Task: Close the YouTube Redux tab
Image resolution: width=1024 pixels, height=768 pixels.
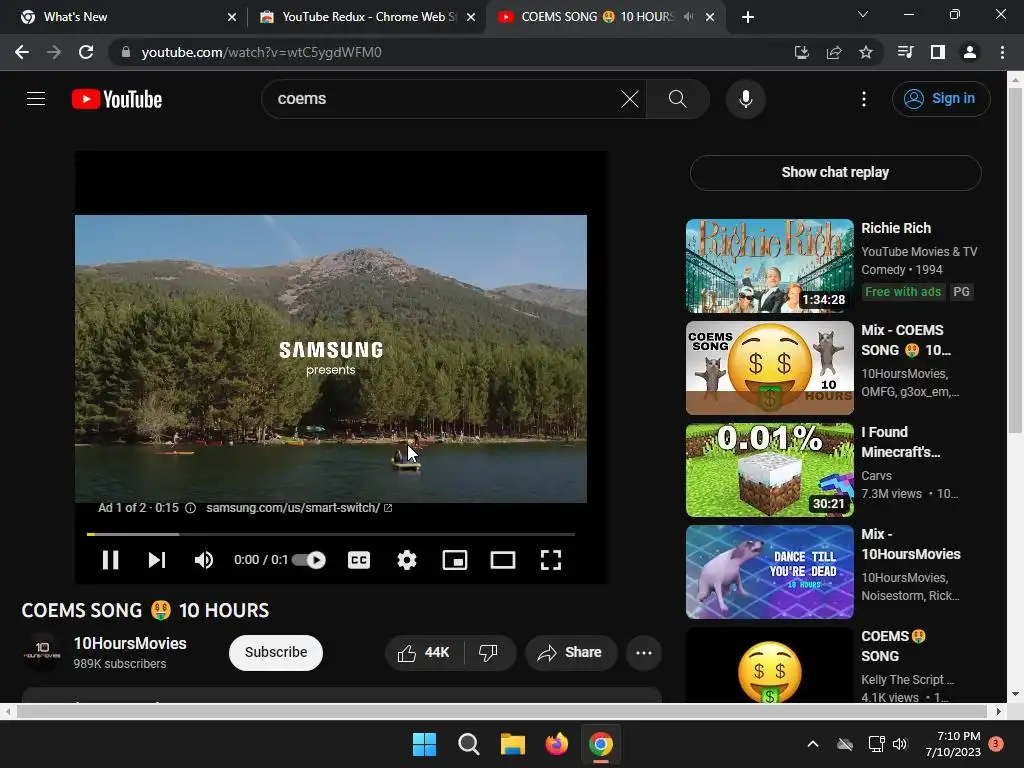Action: [471, 17]
